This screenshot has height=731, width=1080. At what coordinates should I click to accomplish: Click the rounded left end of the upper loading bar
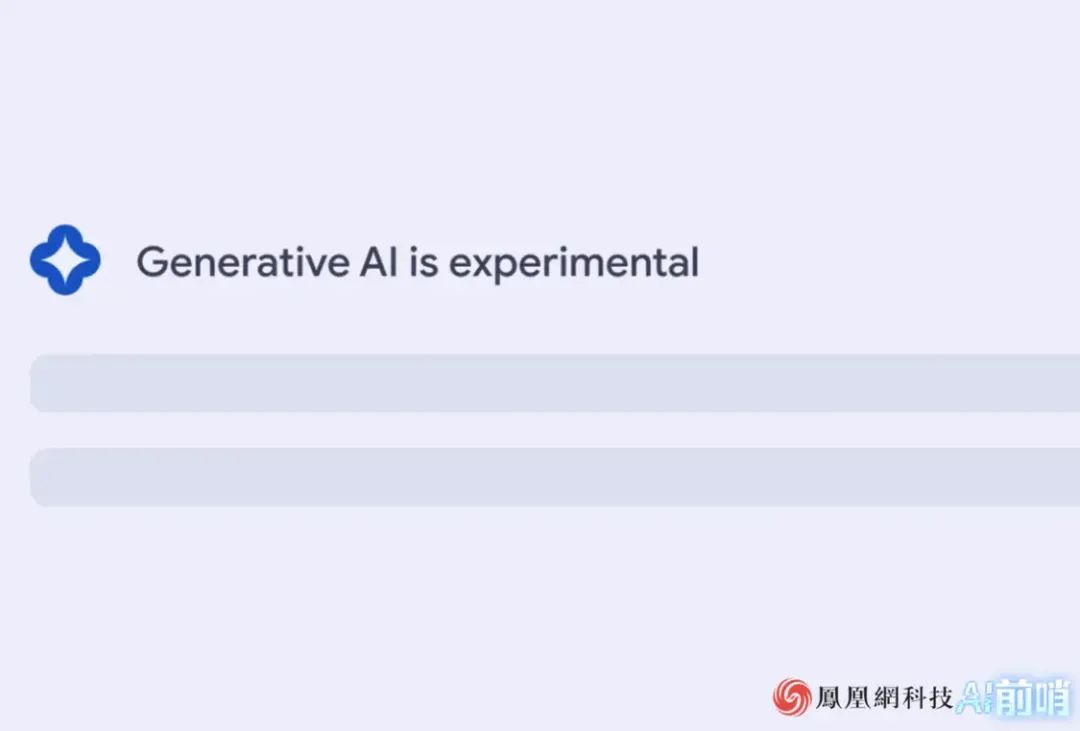42,383
